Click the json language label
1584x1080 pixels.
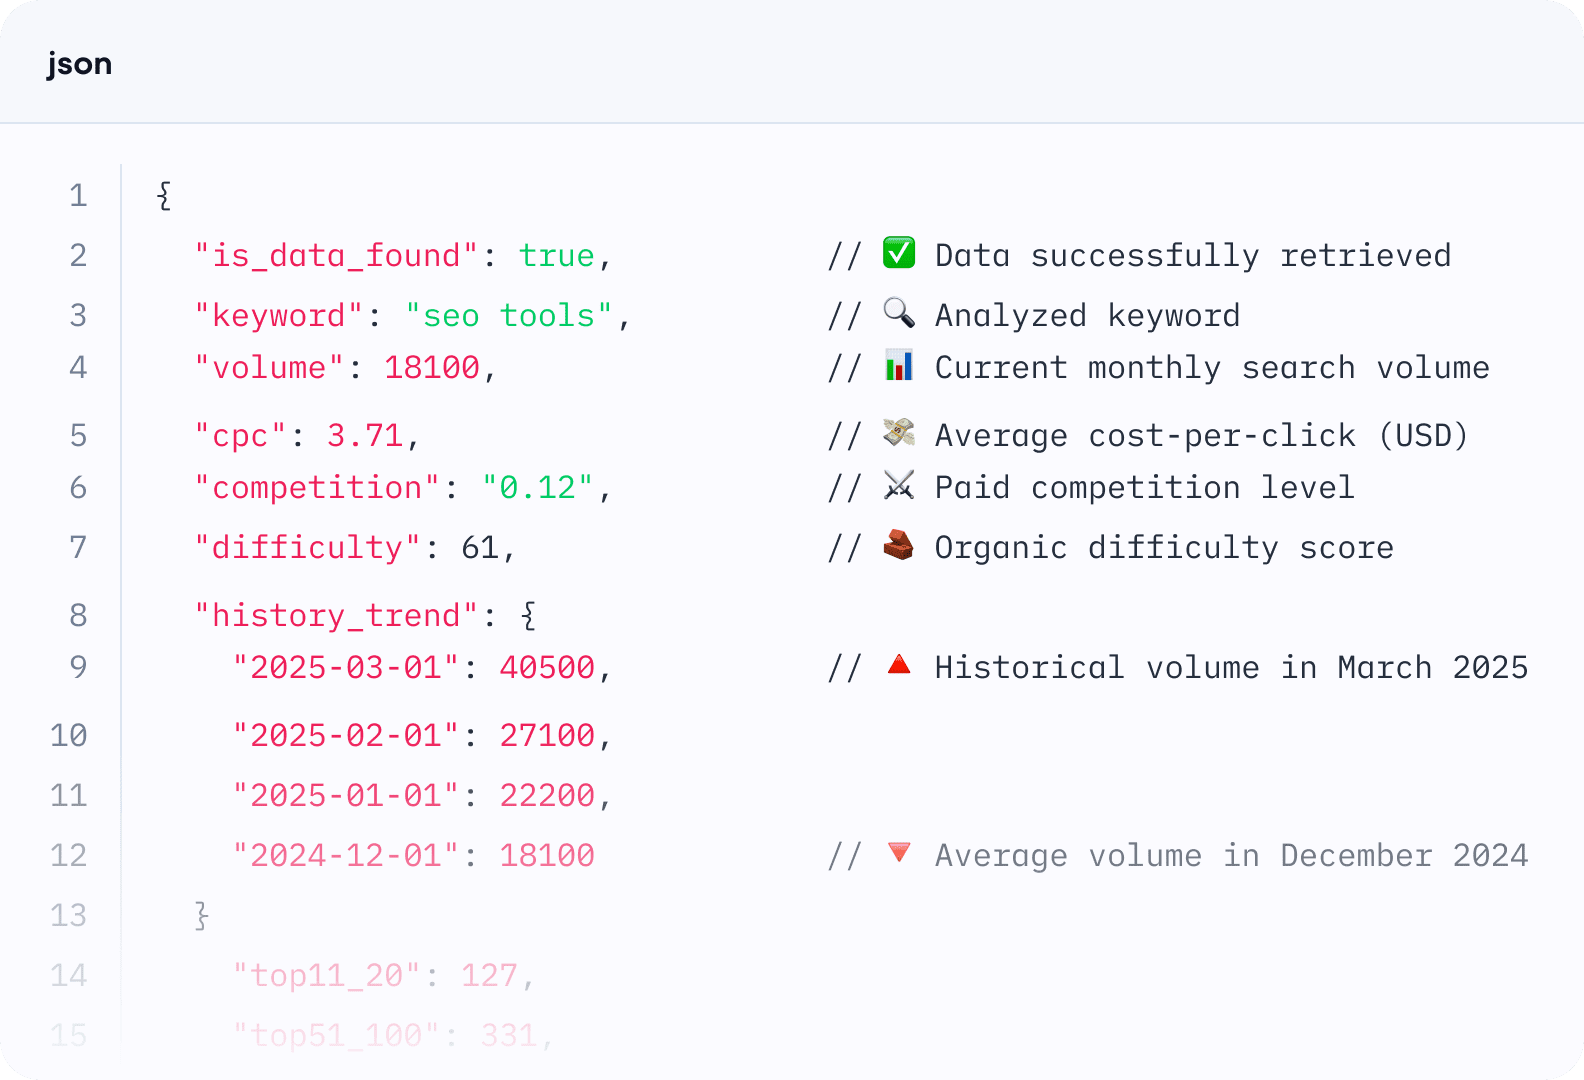pyautogui.click(x=79, y=64)
